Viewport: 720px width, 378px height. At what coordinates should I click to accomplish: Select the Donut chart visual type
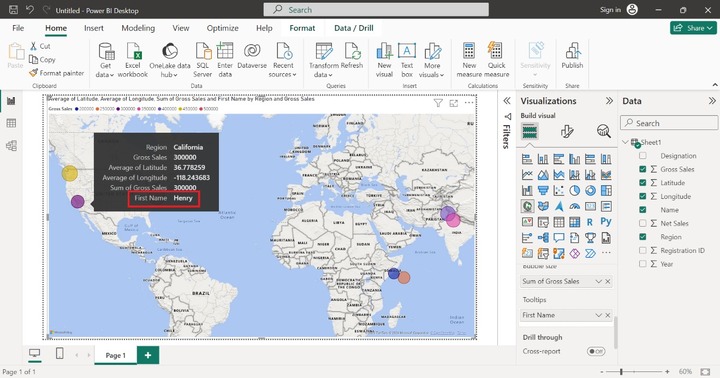click(x=590, y=190)
